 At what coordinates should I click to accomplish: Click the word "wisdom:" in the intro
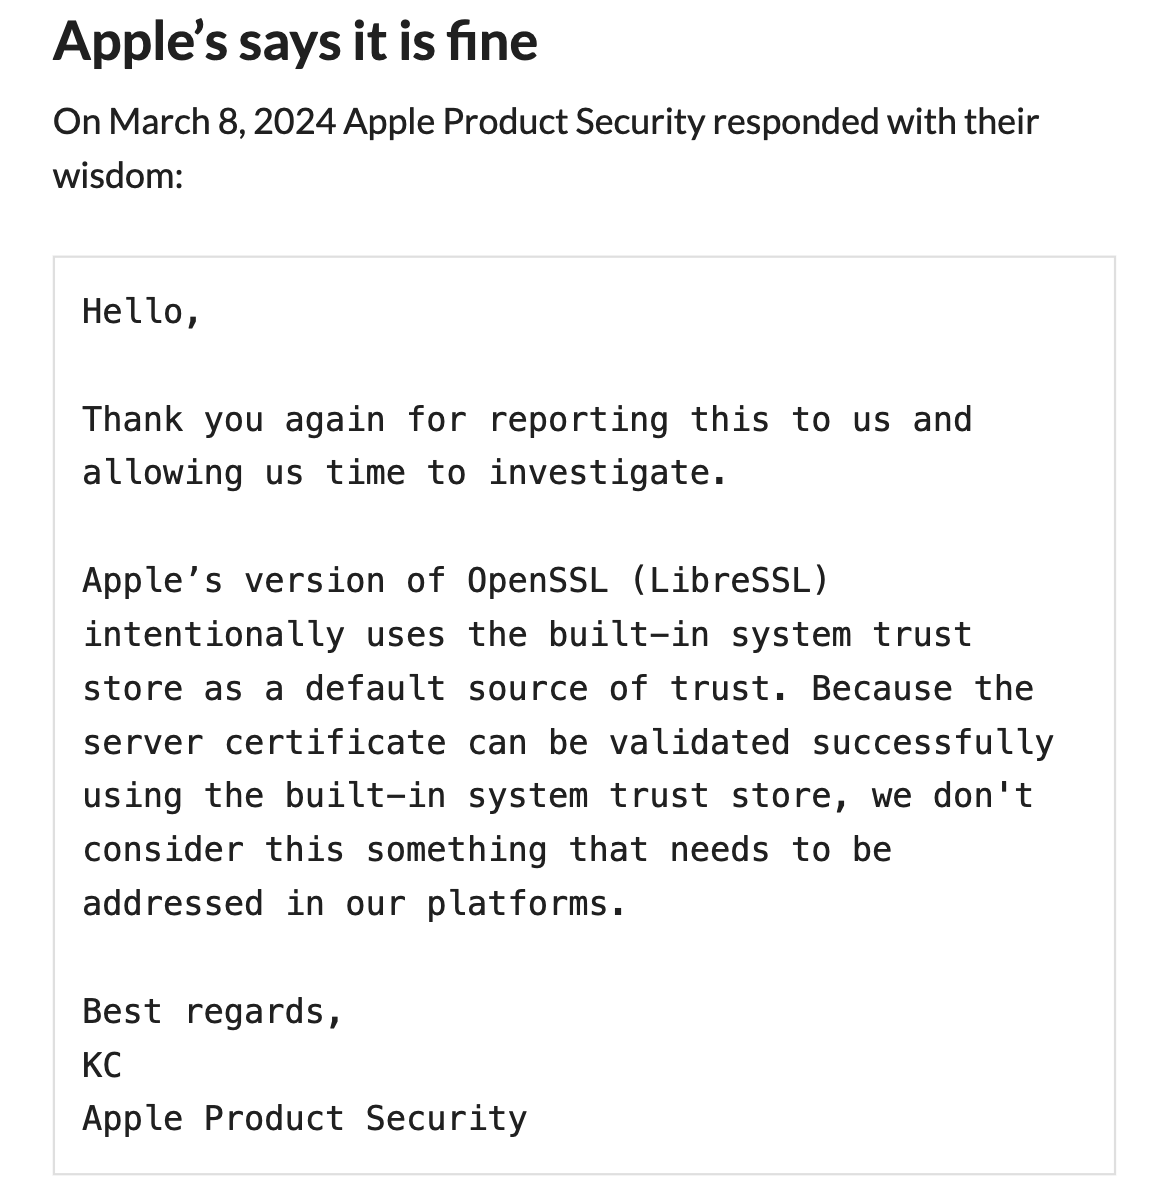pos(118,176)
